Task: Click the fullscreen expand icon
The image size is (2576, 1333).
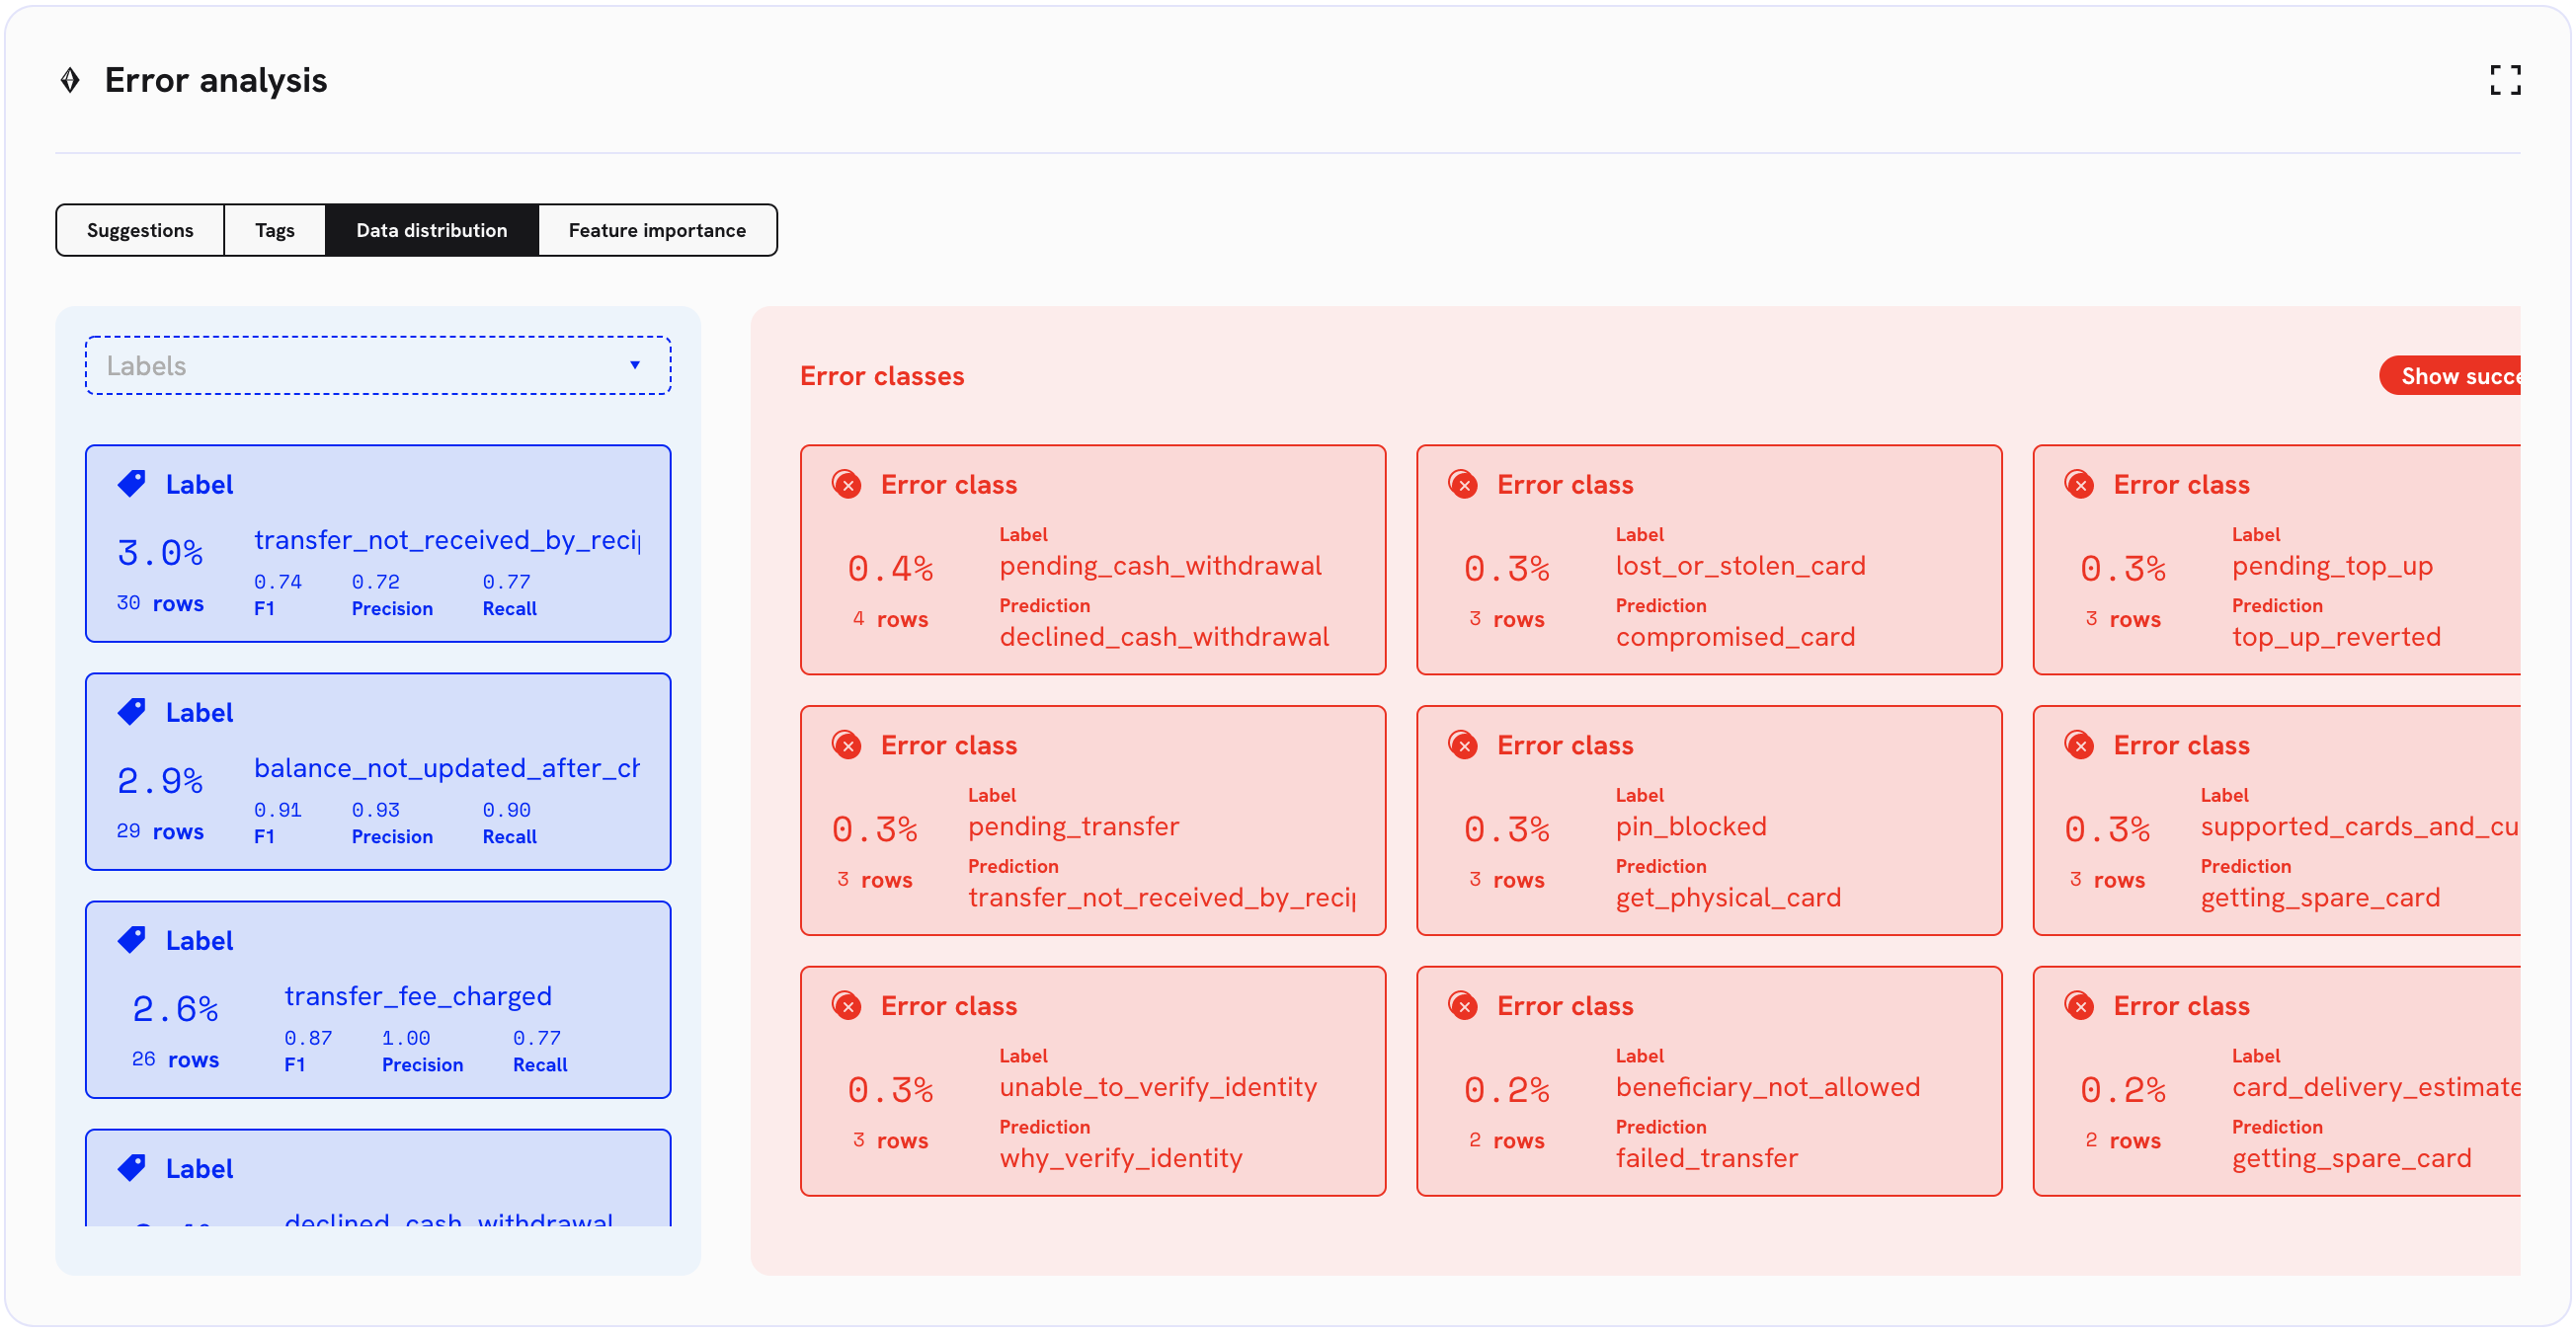Action: [x=2504, y=80]
